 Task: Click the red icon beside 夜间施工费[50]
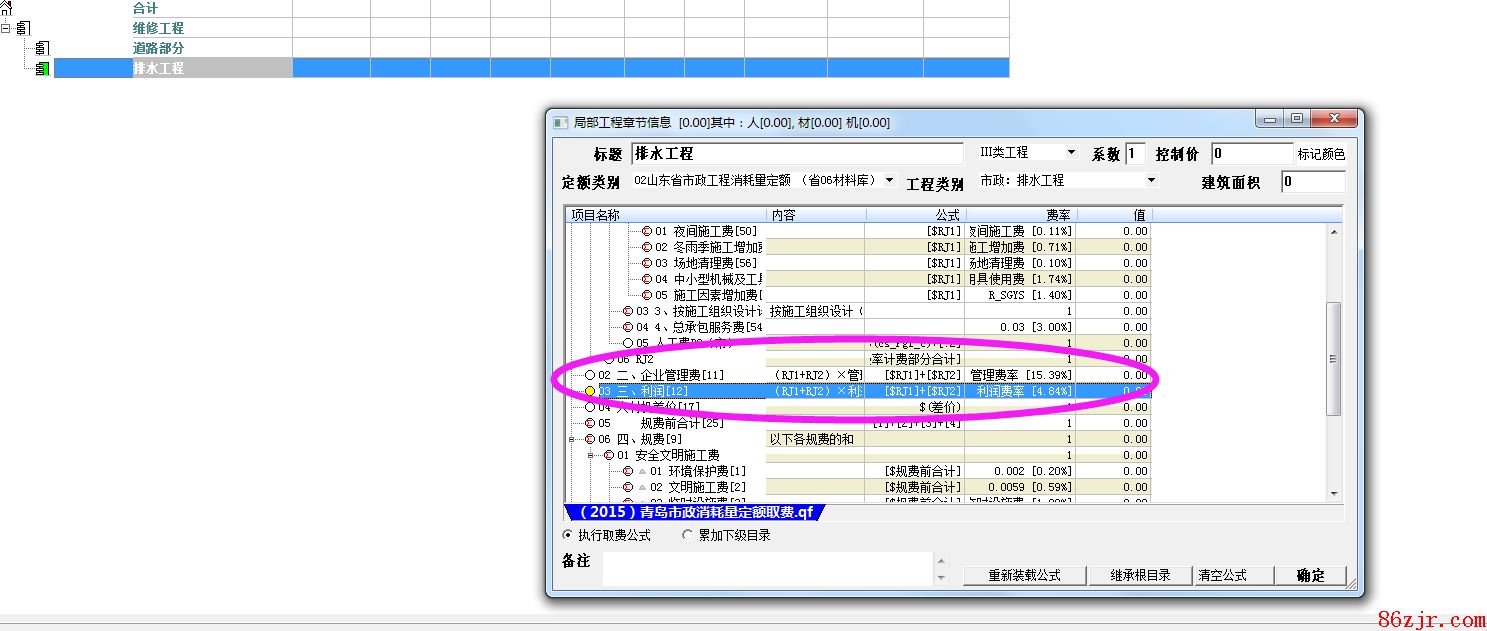pos(647,231)
